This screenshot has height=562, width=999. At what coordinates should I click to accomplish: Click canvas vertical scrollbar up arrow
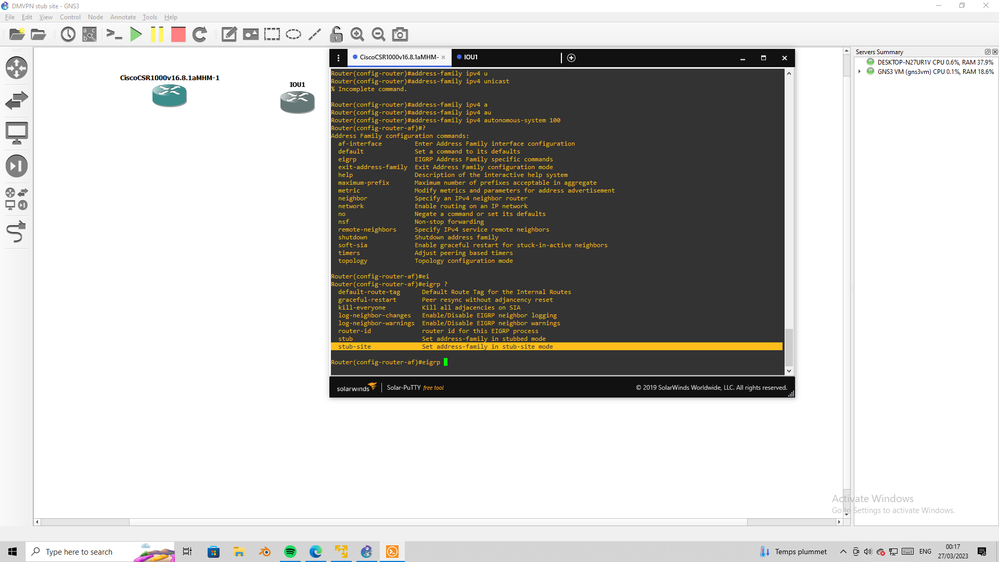[847, 51]
